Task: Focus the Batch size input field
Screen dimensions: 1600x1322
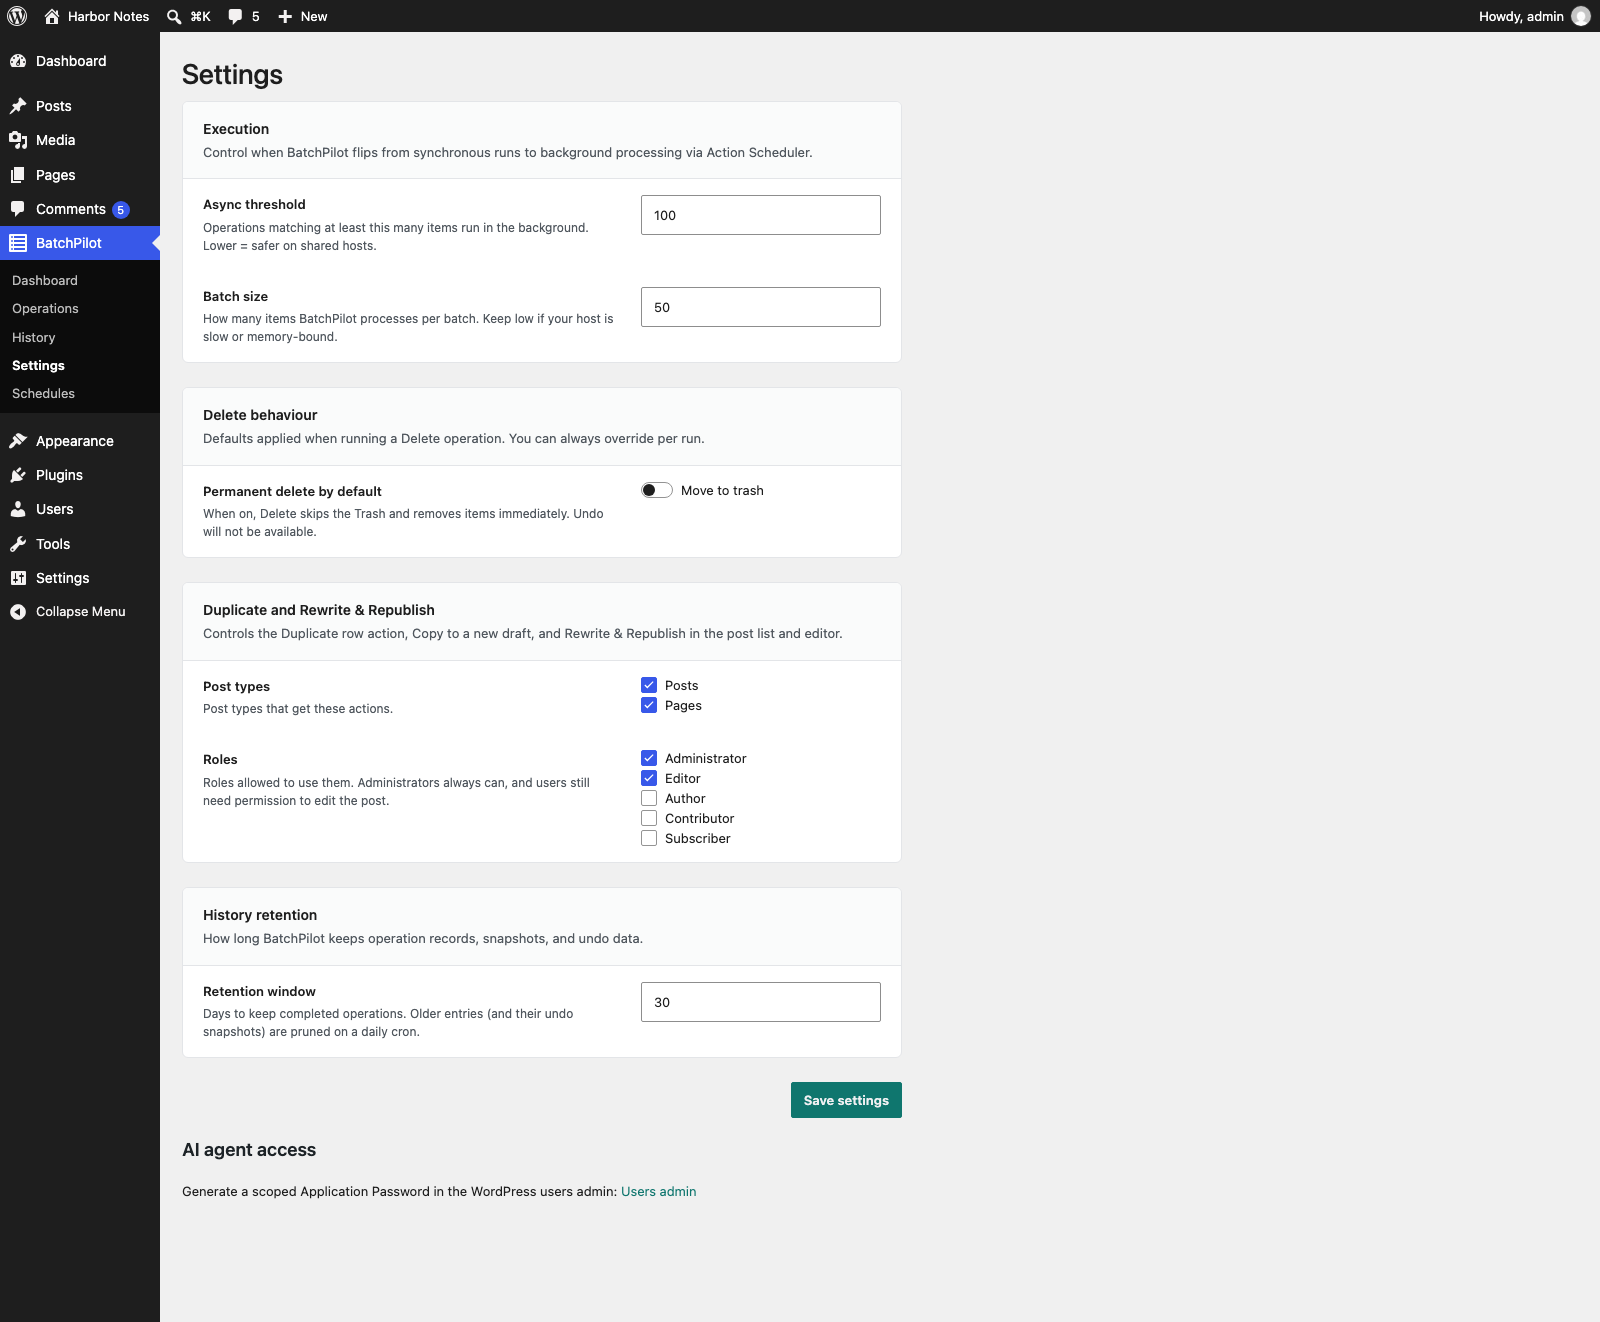Action: click(x=761, y=307)
